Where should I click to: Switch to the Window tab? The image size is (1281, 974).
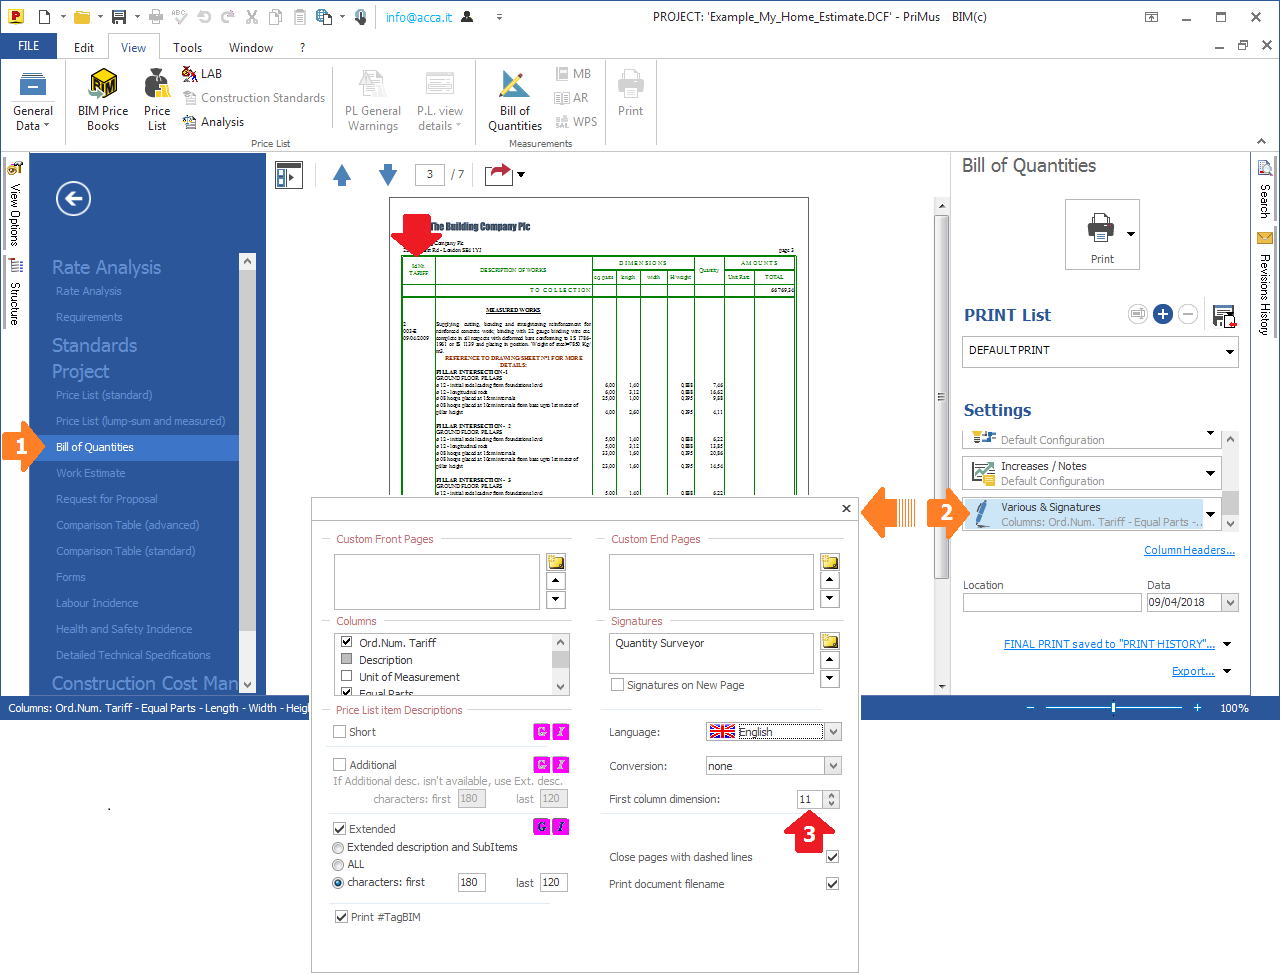coord(251,47)
